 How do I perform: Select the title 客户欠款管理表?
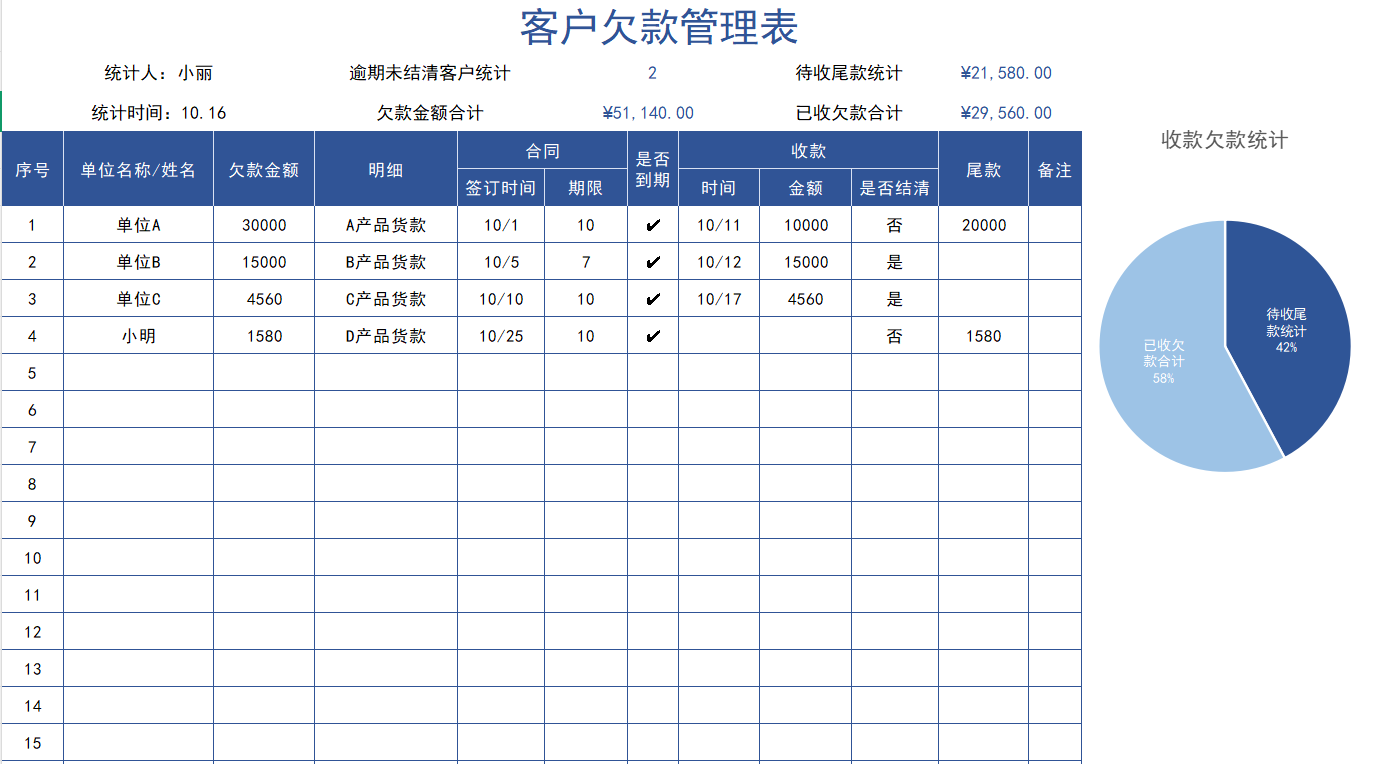[x=659, y=27]
